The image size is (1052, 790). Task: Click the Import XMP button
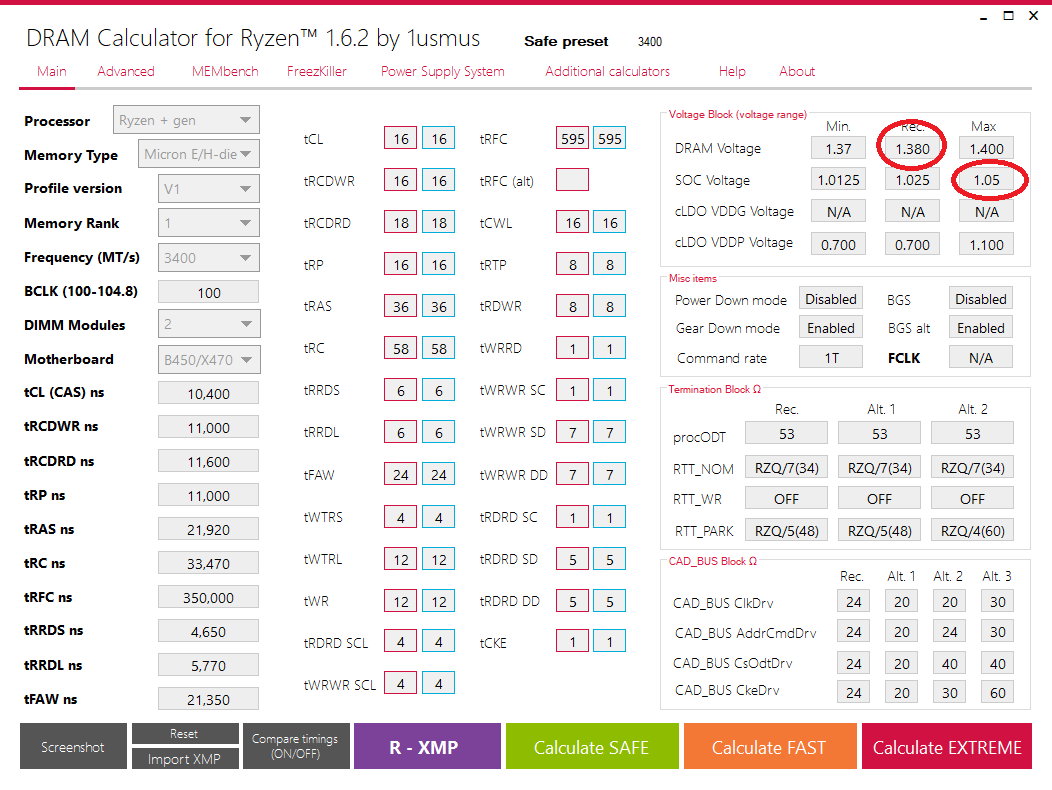tap(185, 759)
